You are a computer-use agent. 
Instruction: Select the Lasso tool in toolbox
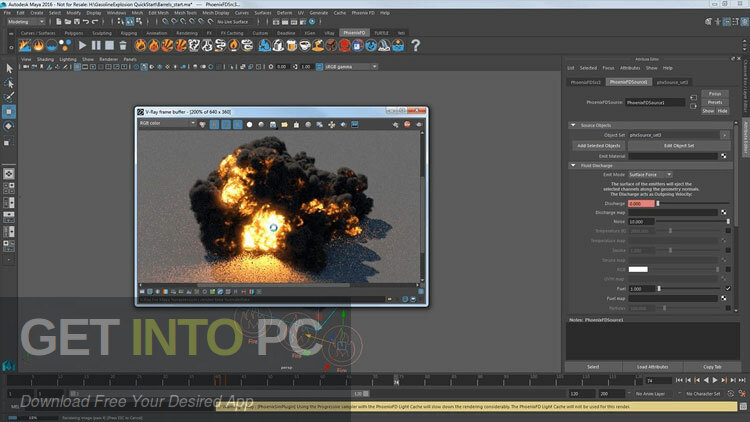9,83
